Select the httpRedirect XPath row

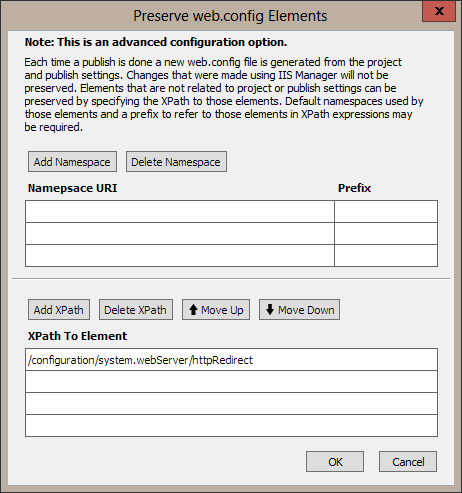tap(231, 360)
